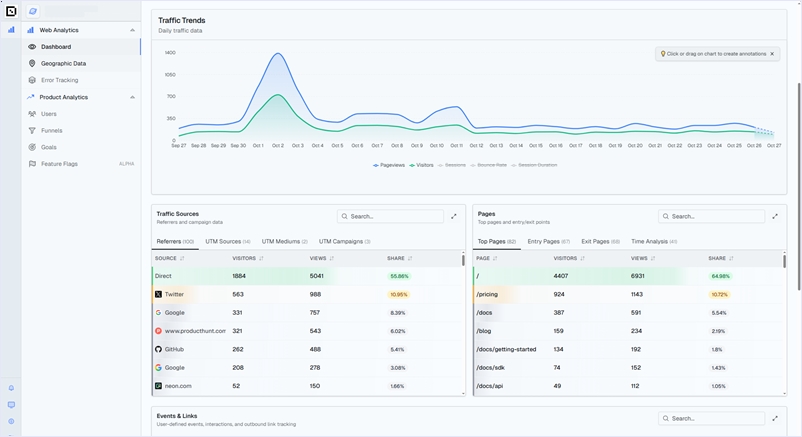Expand the Traffic Sources panel to fullscreen
Image resolution: width=802 pixels, height=437 pixels.
[x=454, y=216]
